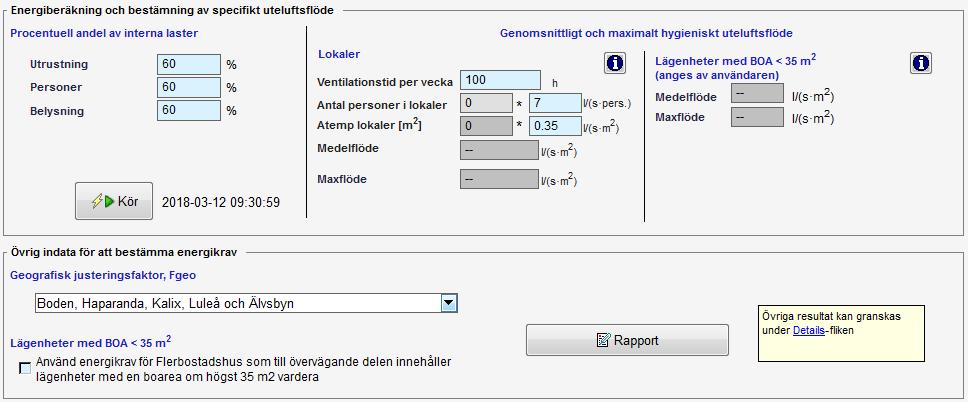This screenshot has width=968, height=402.
Task: Expand the Fgeo location dropdown arrow
Action: tap(449, 303)
